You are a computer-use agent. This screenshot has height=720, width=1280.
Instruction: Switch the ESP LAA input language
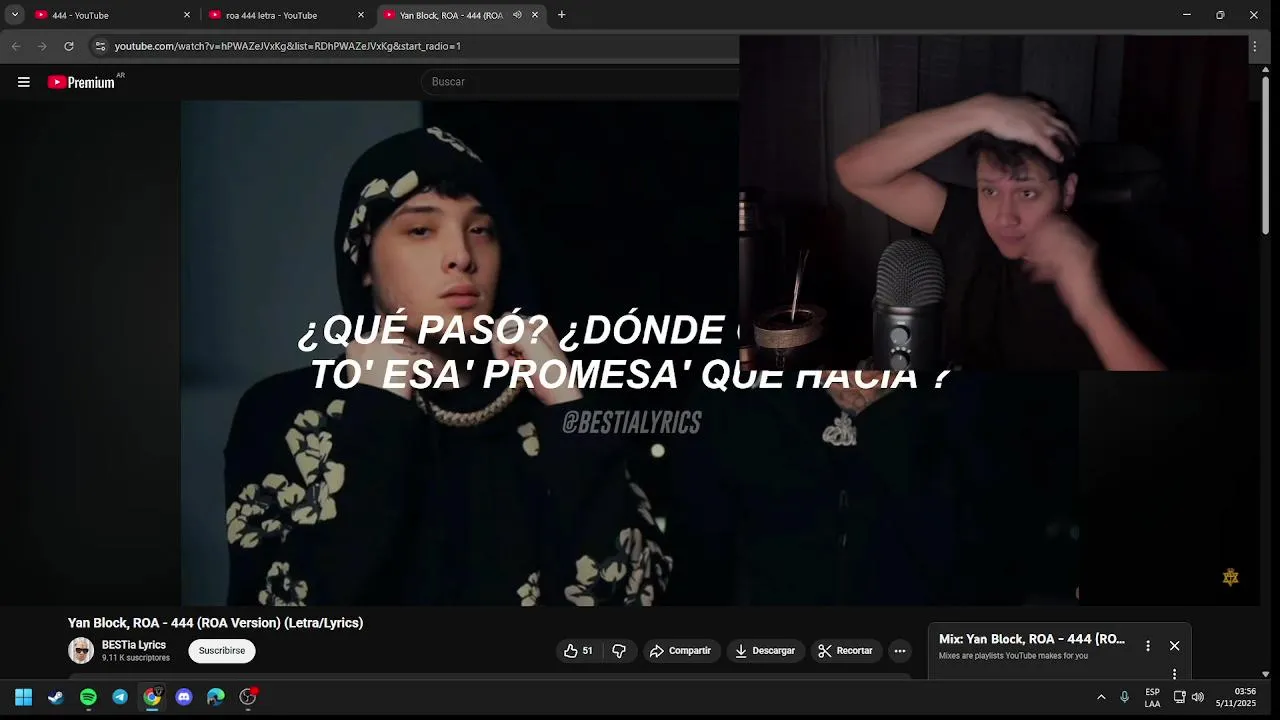coord(1152,697)
